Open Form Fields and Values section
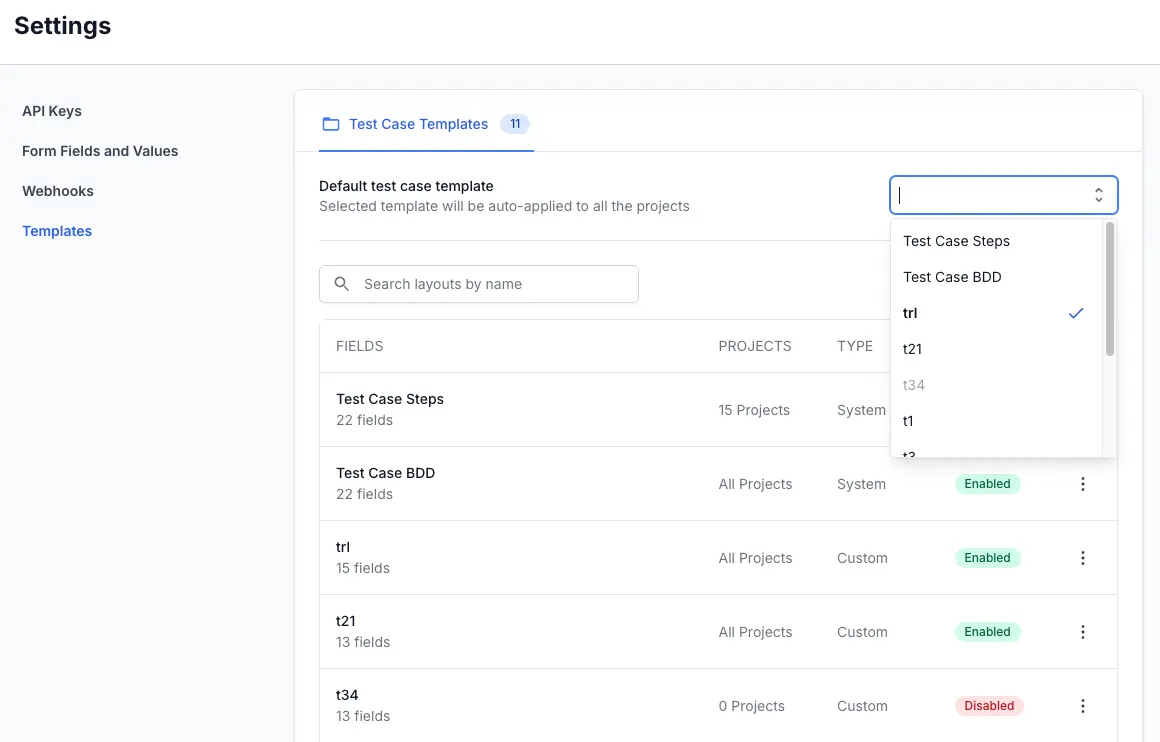The height and width of the screenshot is (742, 1160). 100,151
